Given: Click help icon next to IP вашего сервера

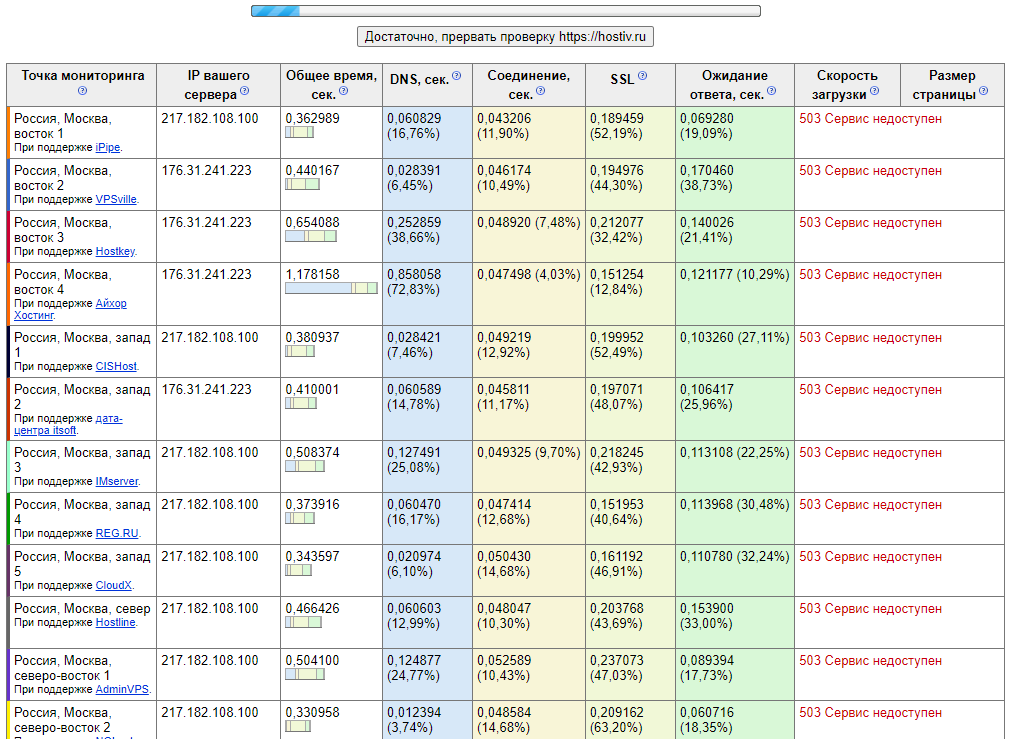Looking at the screenshot, I should pos(245,91).
